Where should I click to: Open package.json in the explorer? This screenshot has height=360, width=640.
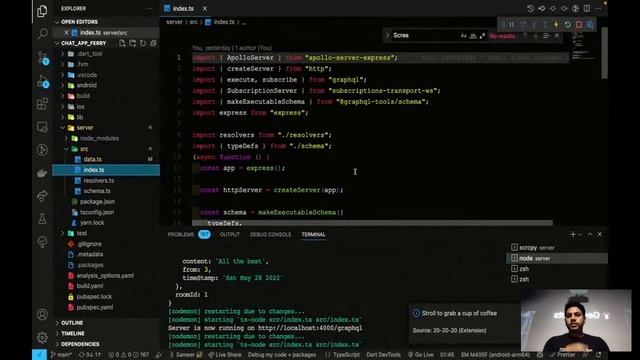coord(97,202)
